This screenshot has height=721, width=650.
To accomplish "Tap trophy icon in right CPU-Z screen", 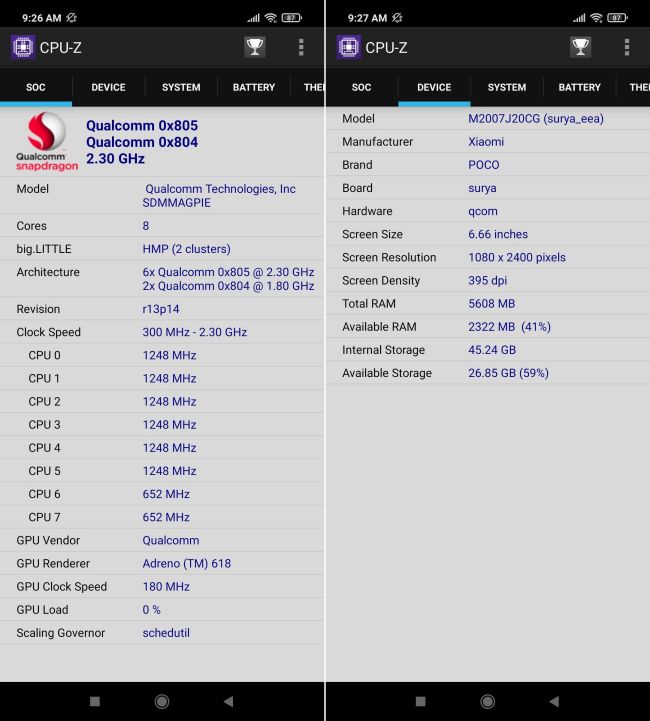I will tap(581, 47).
